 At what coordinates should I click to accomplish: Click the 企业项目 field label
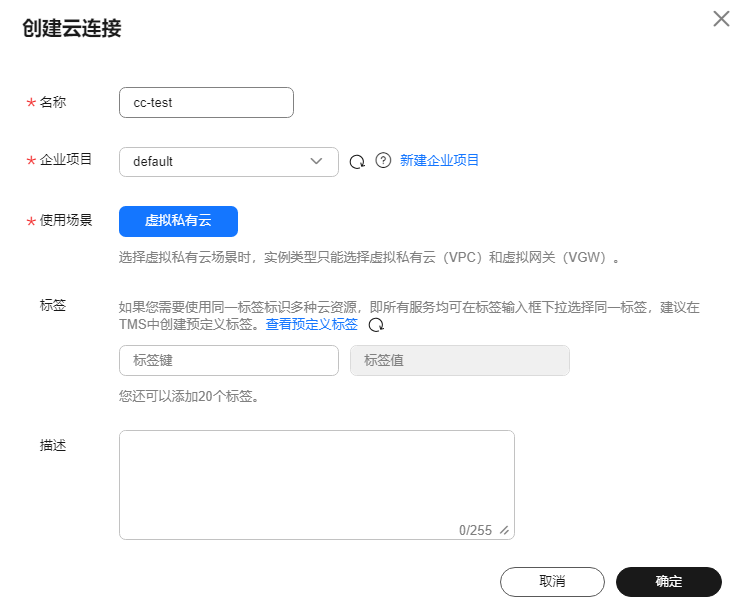[x=66, y=159]
